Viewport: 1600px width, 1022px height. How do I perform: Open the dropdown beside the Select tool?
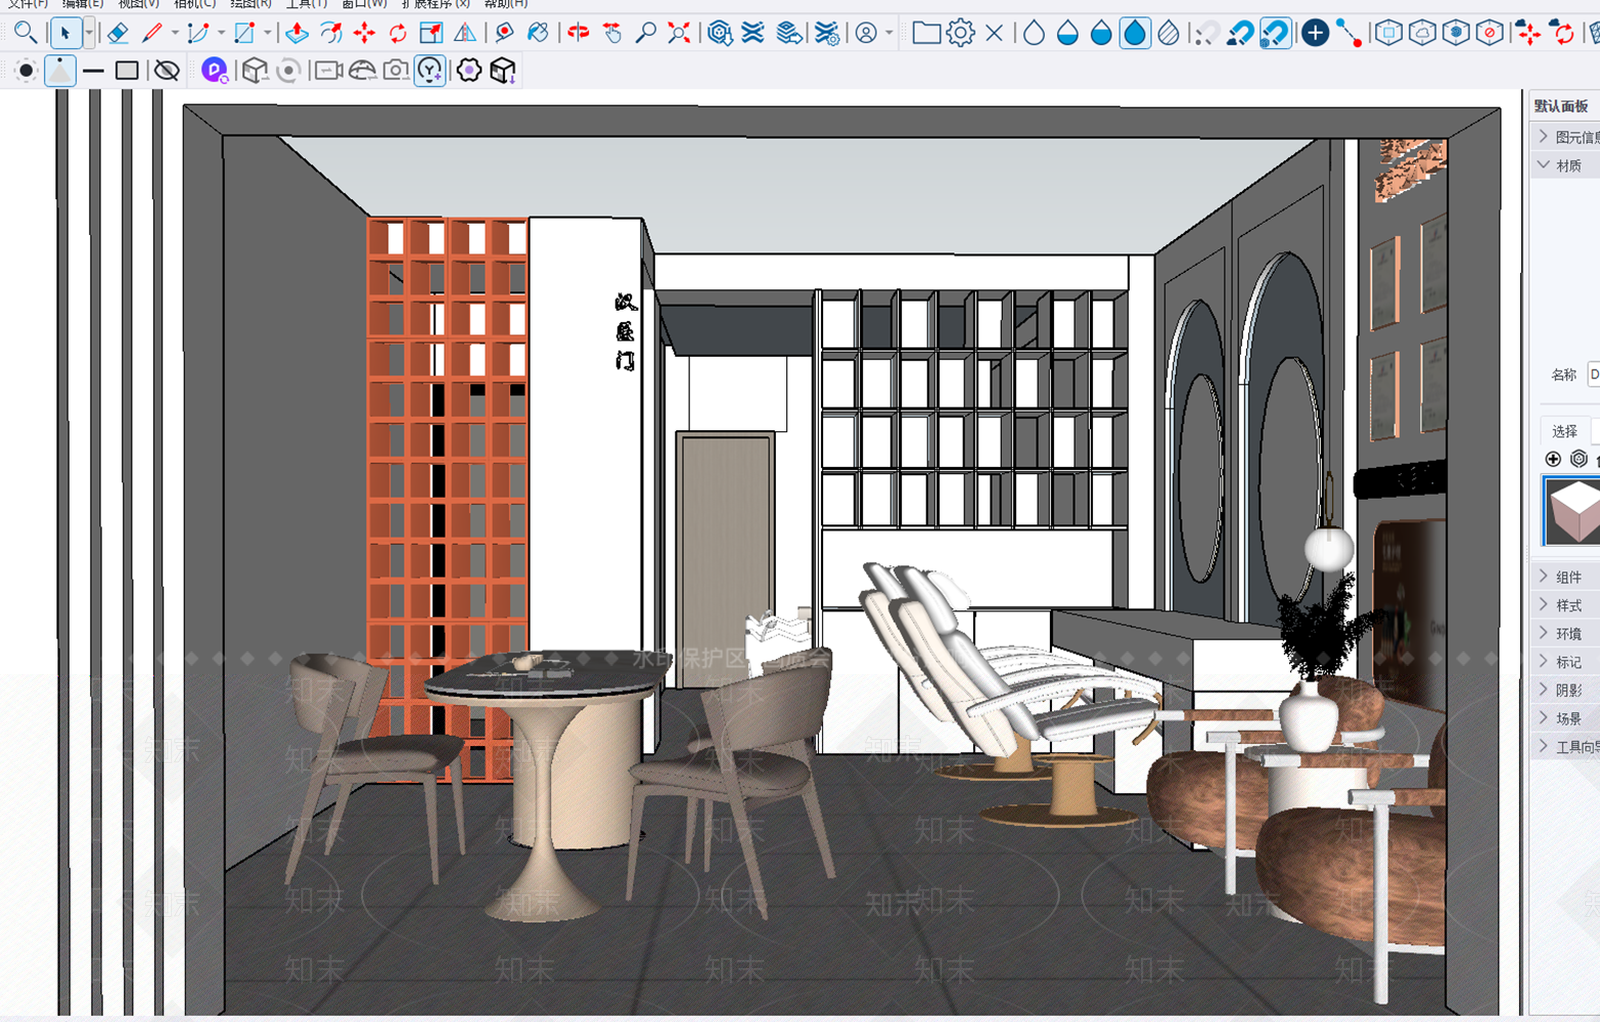88,33
